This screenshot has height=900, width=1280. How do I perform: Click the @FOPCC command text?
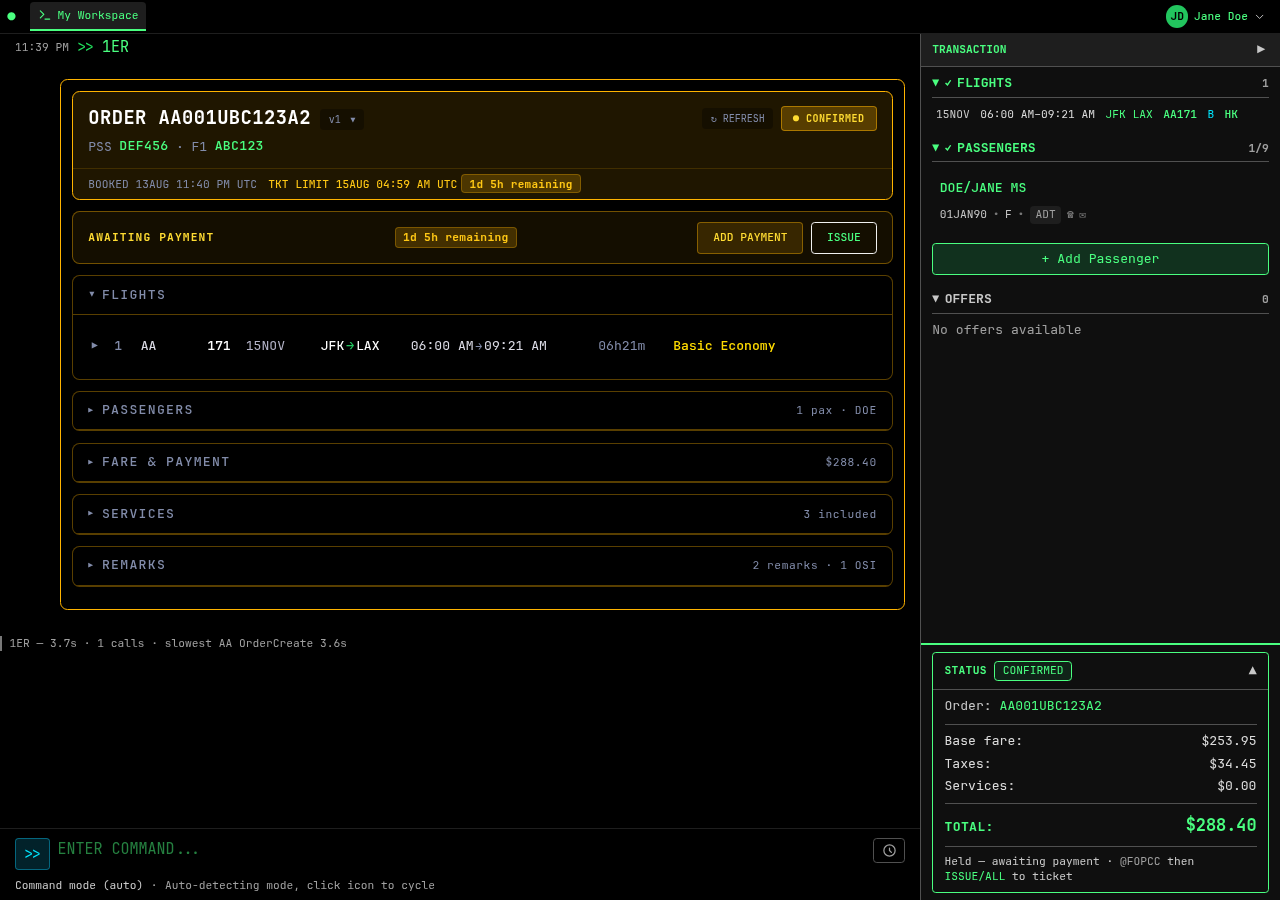pos(1140,861)
